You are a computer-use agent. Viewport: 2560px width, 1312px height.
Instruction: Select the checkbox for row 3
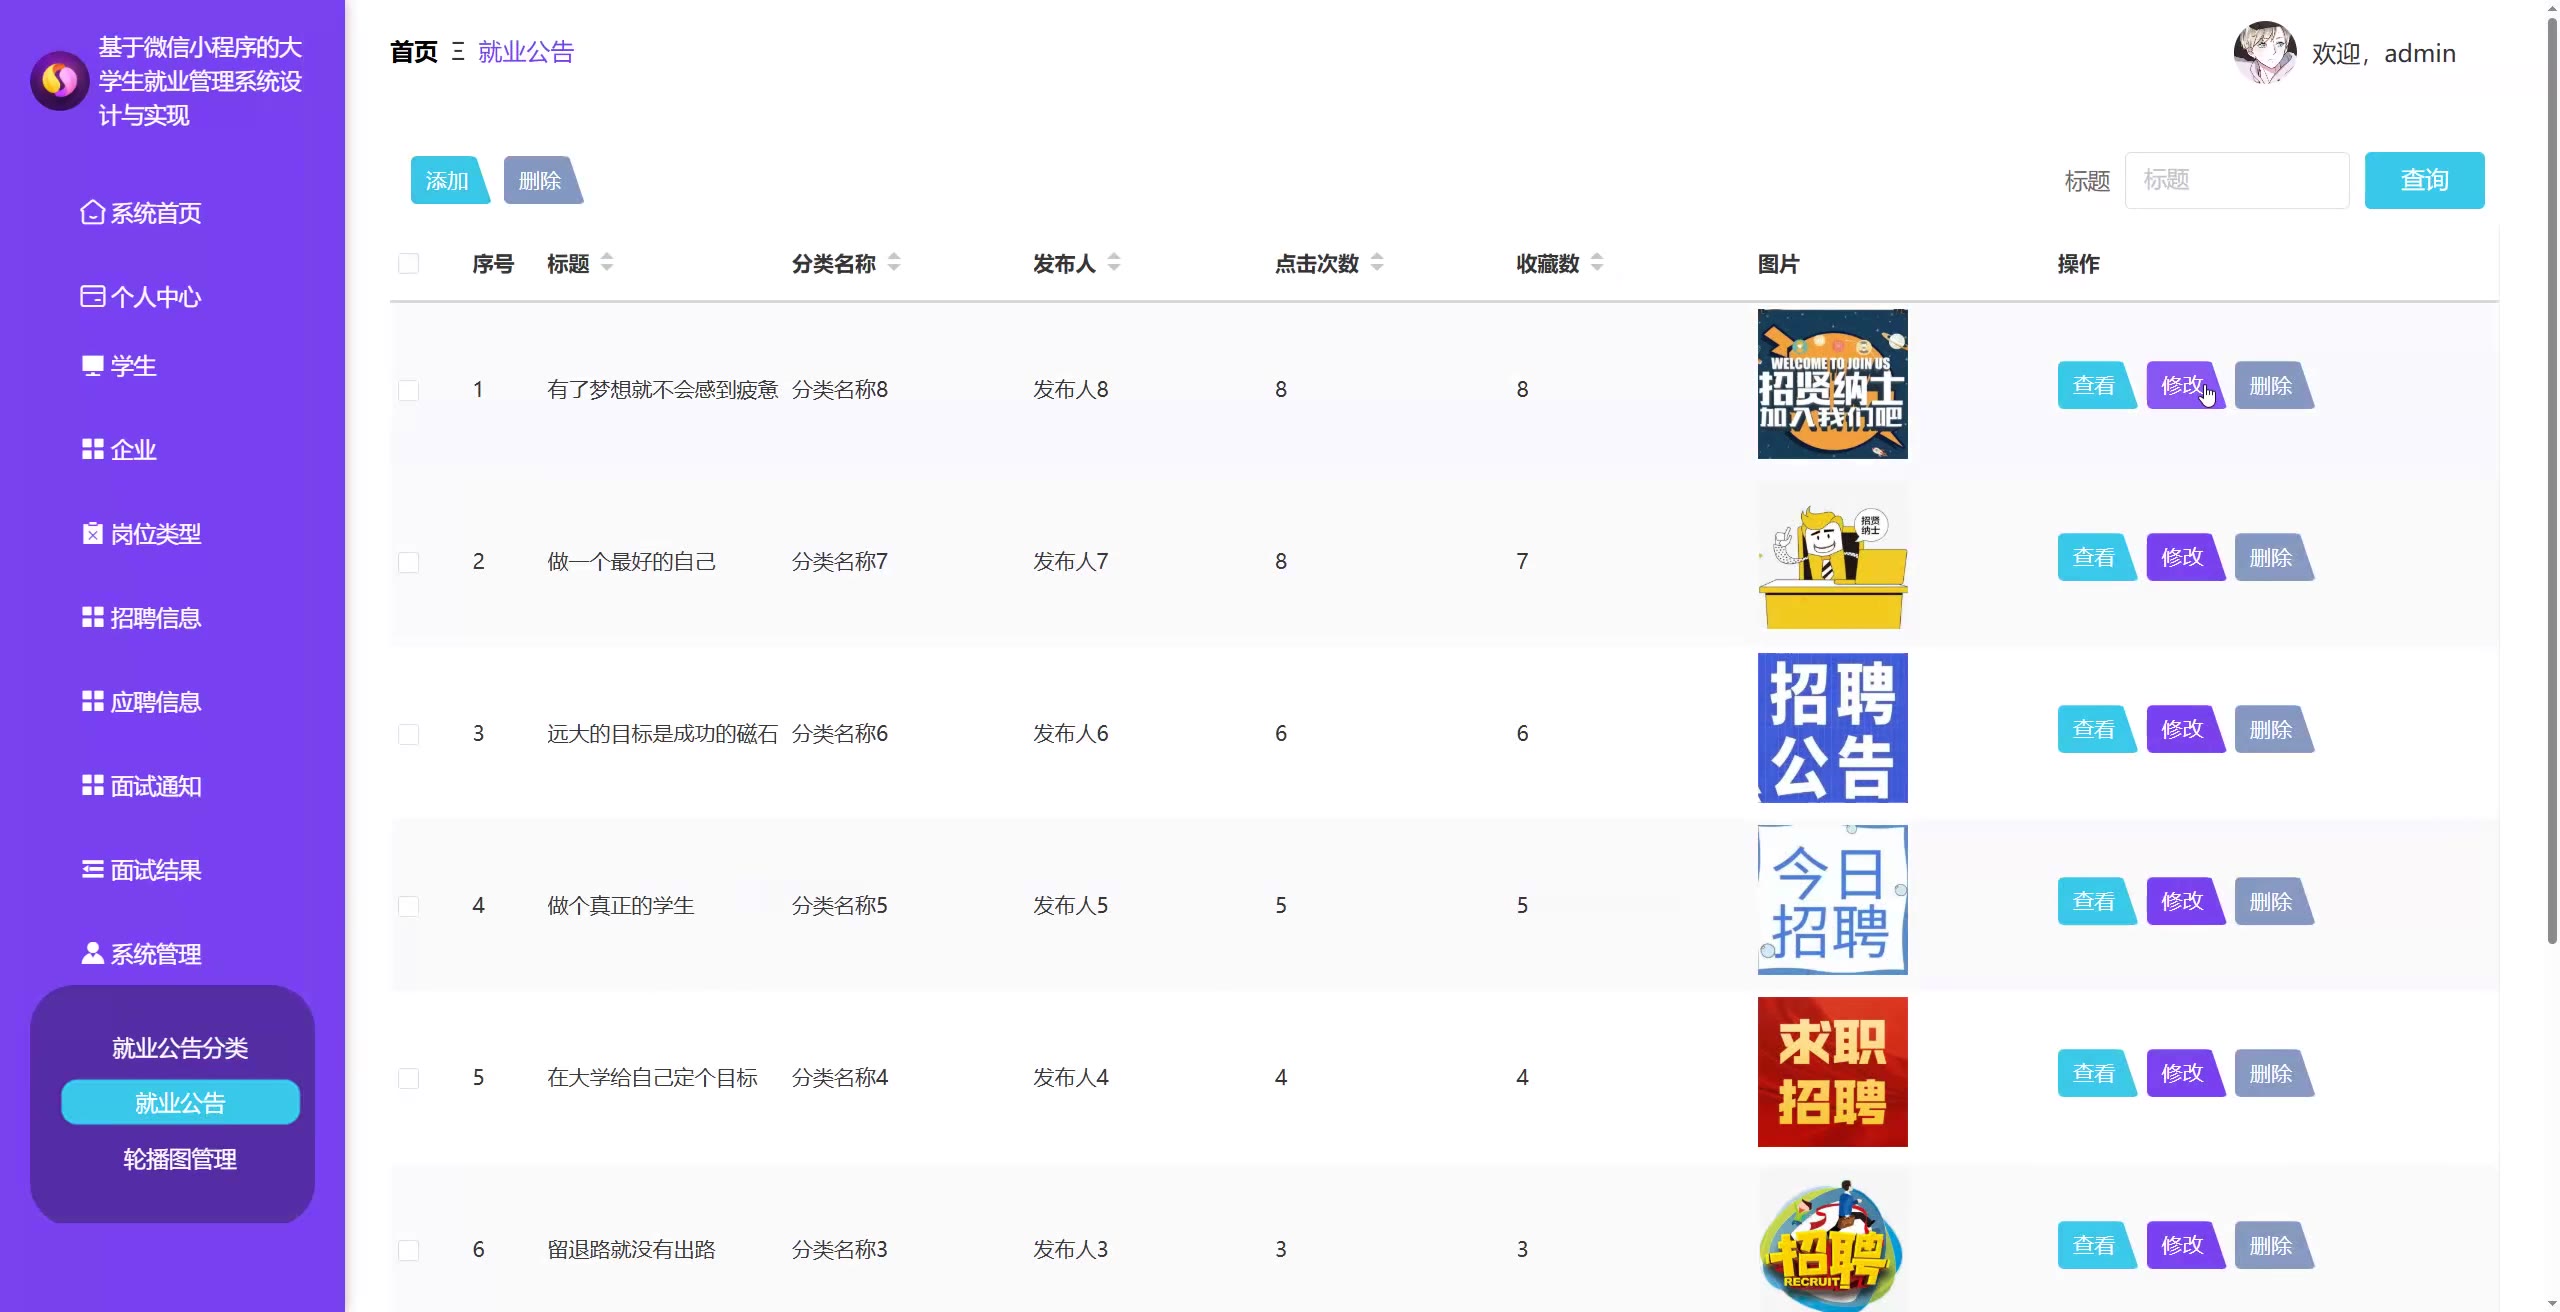click(408, 734)
